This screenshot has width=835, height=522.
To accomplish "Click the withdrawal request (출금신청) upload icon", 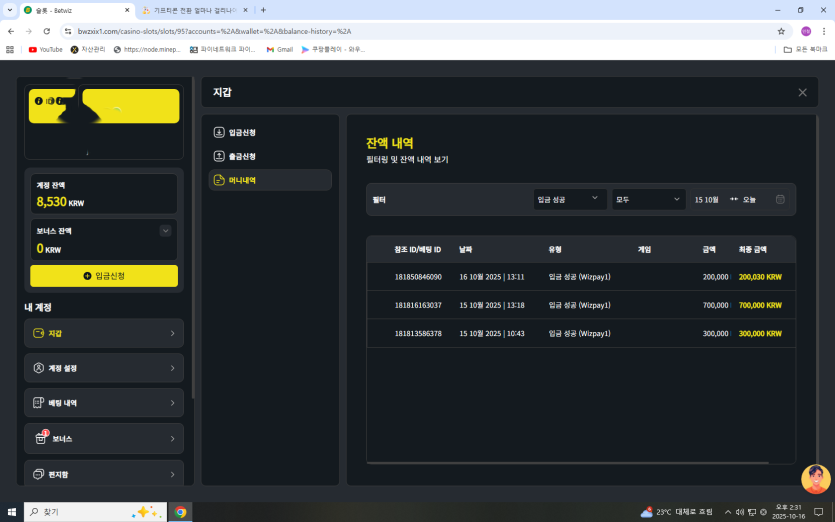I will tap(219, 156).
